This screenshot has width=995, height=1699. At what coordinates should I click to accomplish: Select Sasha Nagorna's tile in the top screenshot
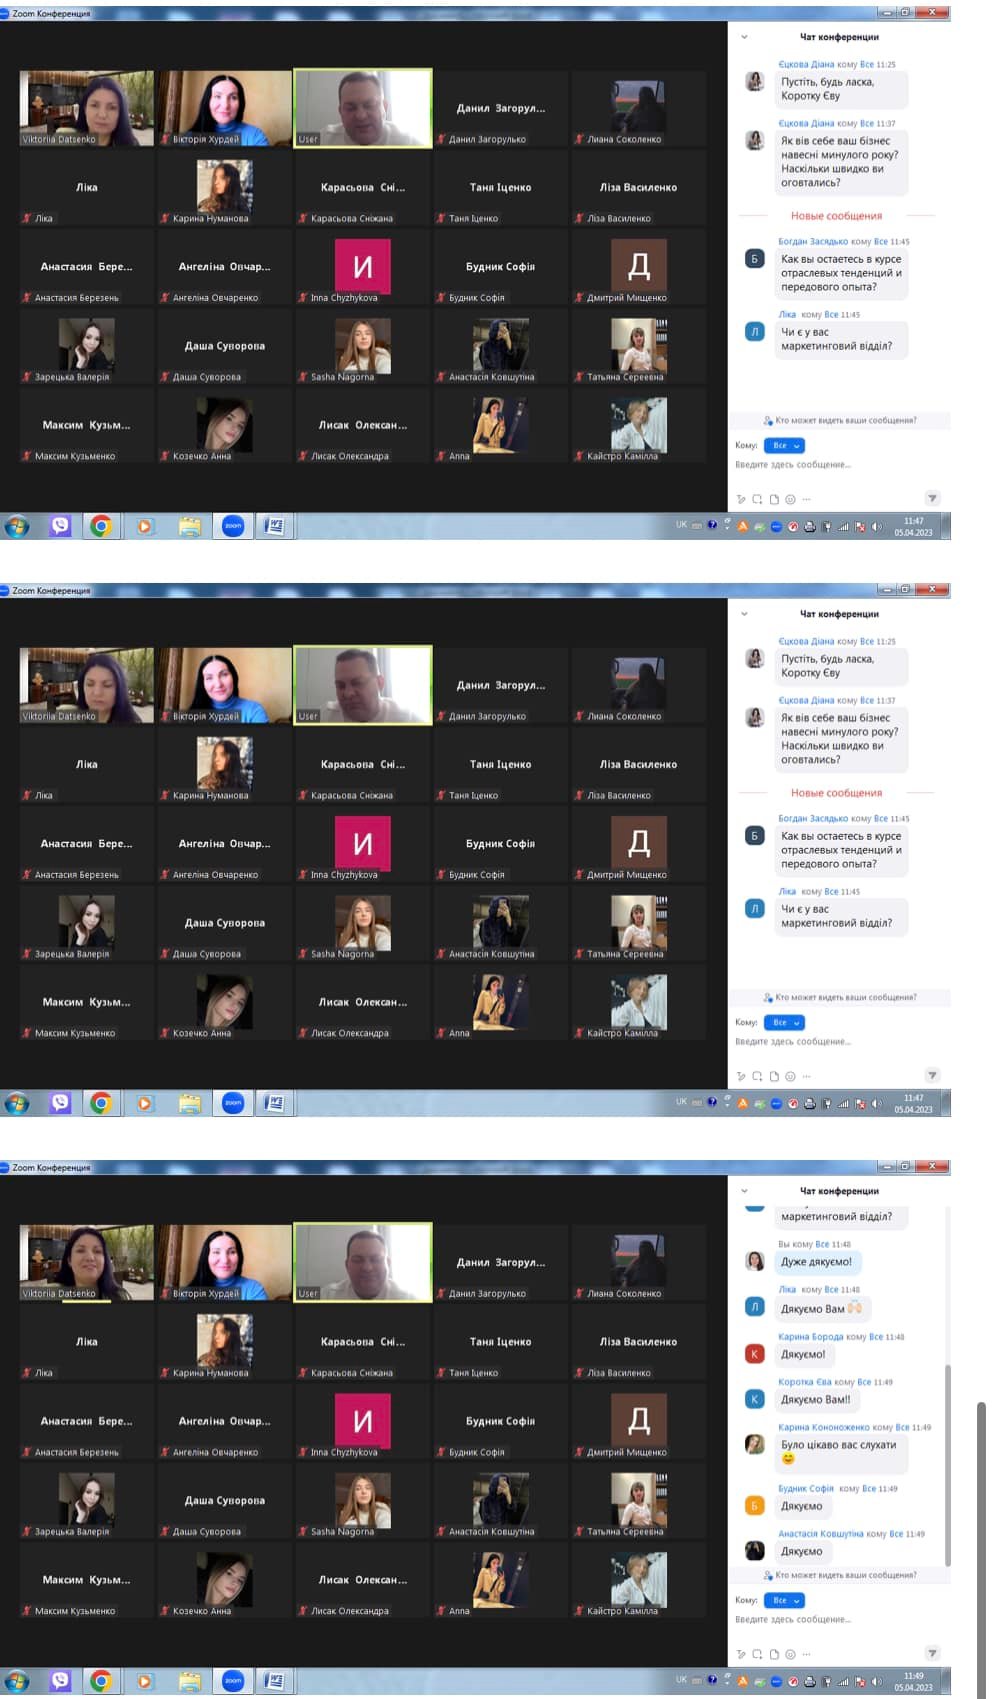point(363,346)
